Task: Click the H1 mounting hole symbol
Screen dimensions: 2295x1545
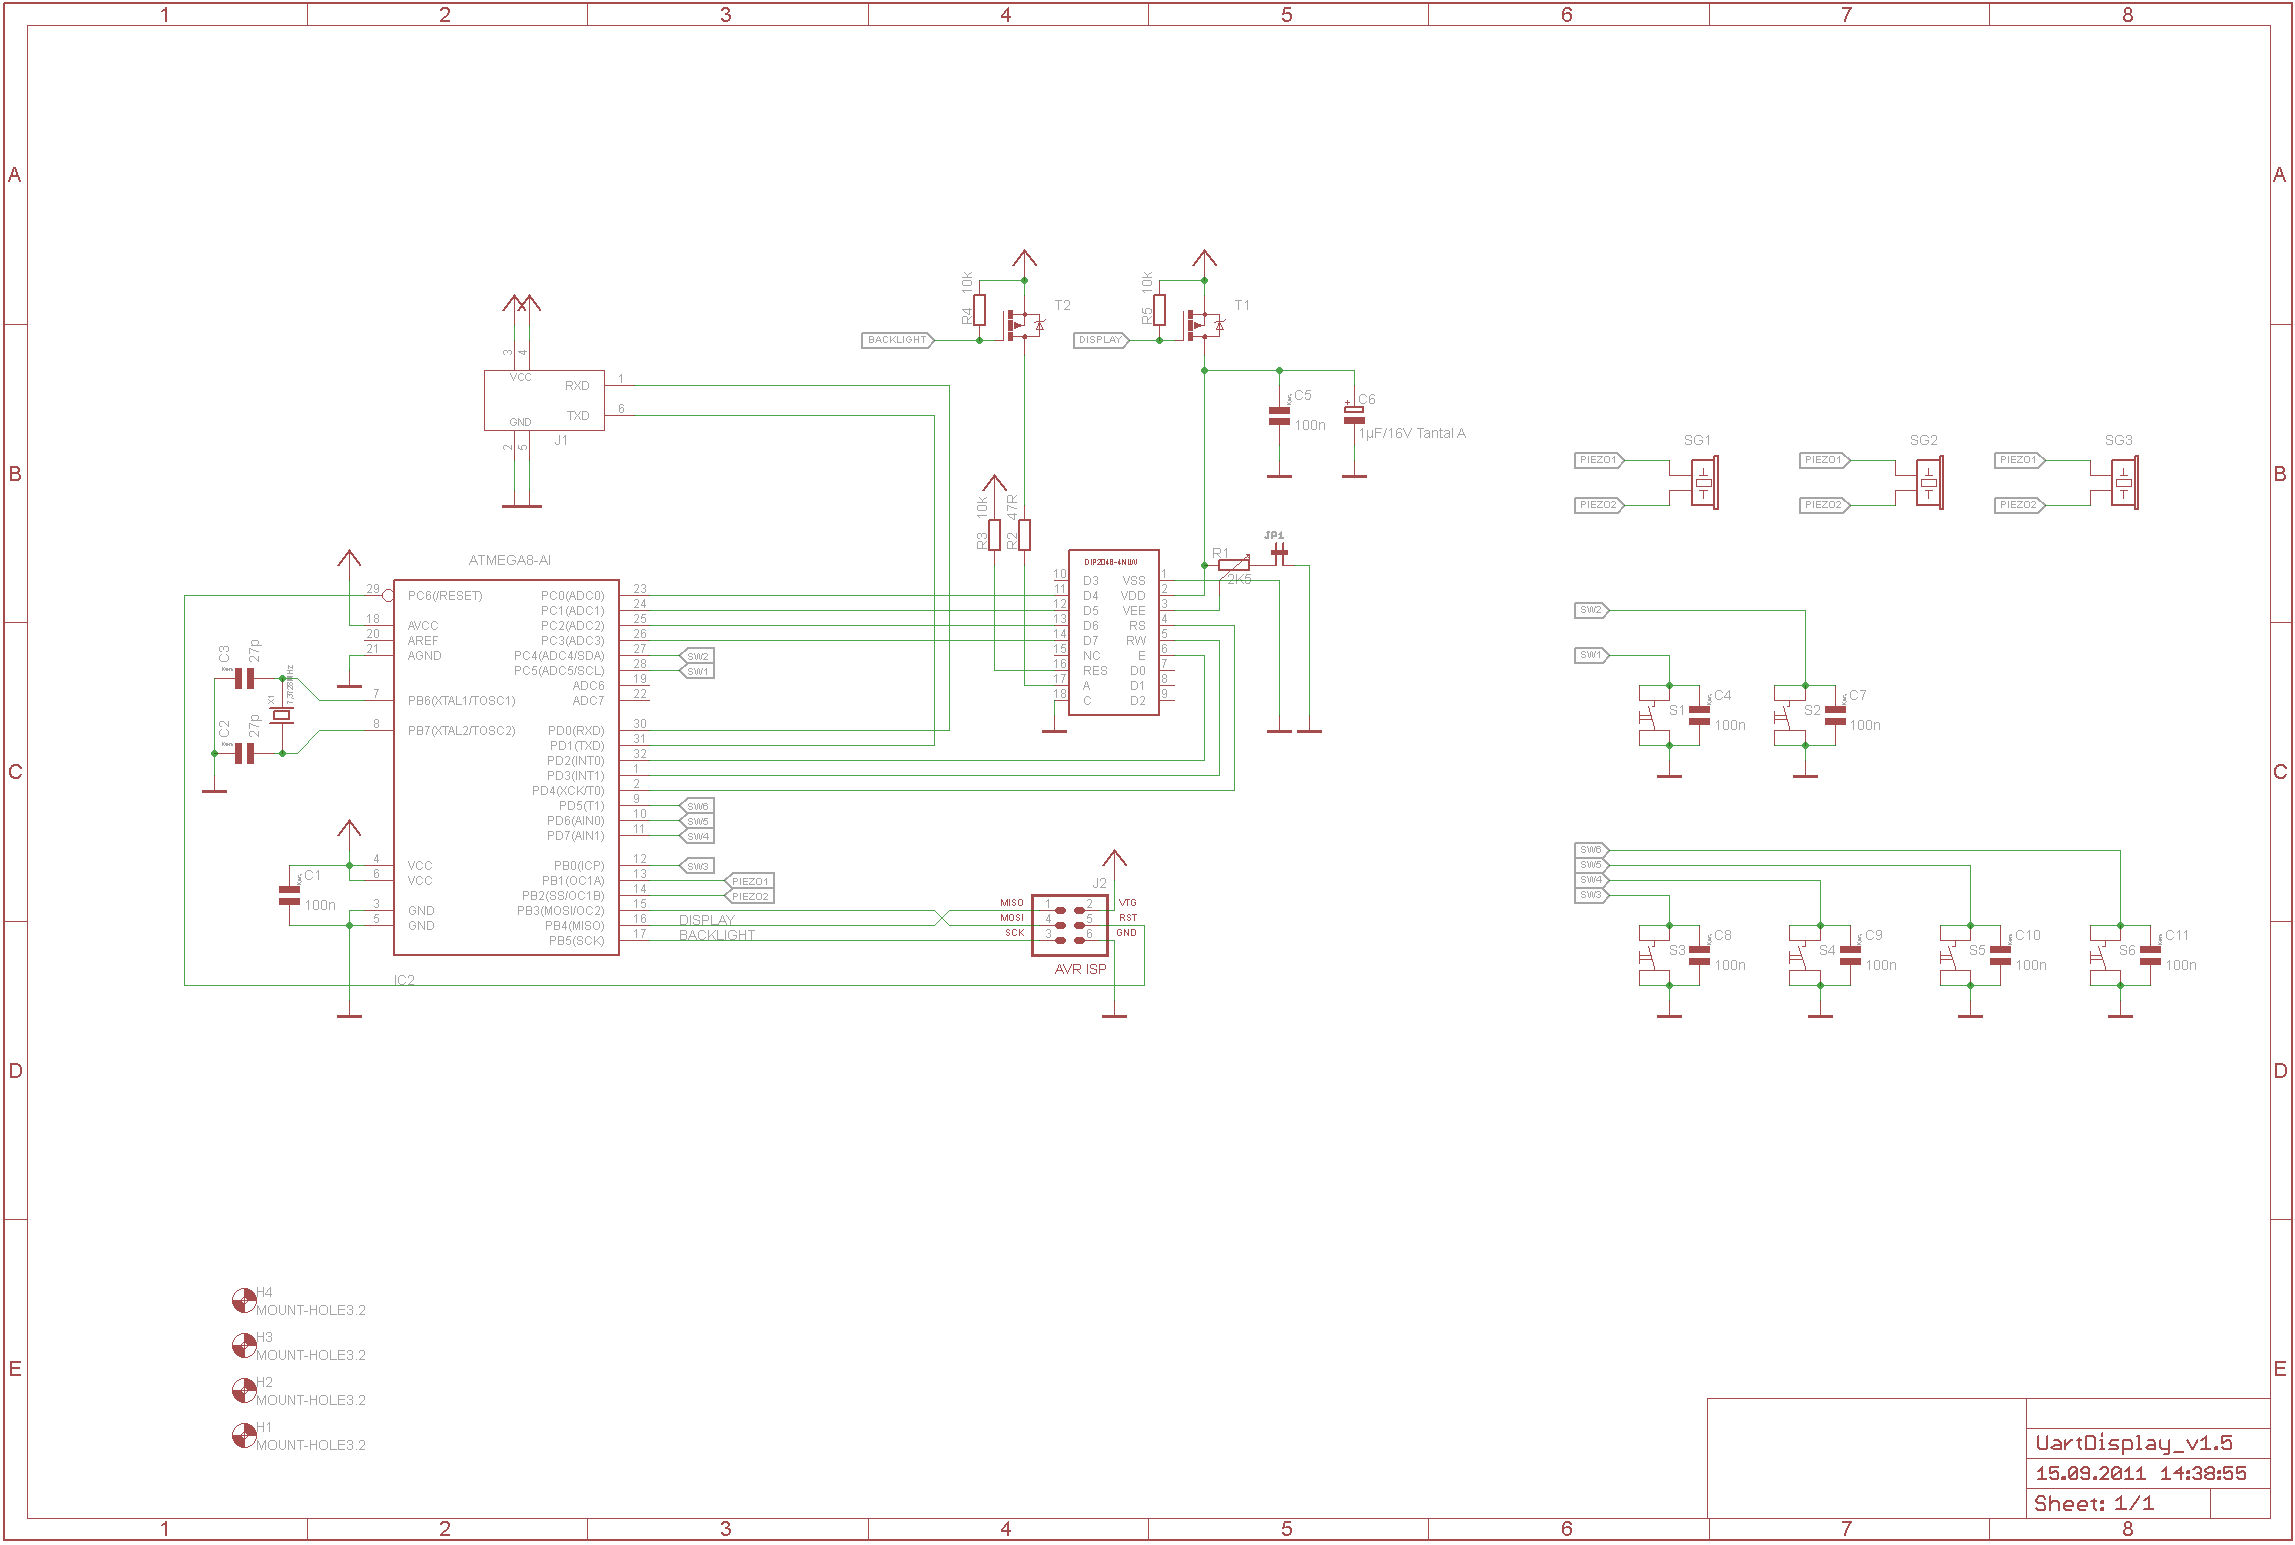Action: pyautogui.click(x=244, y=1435)
